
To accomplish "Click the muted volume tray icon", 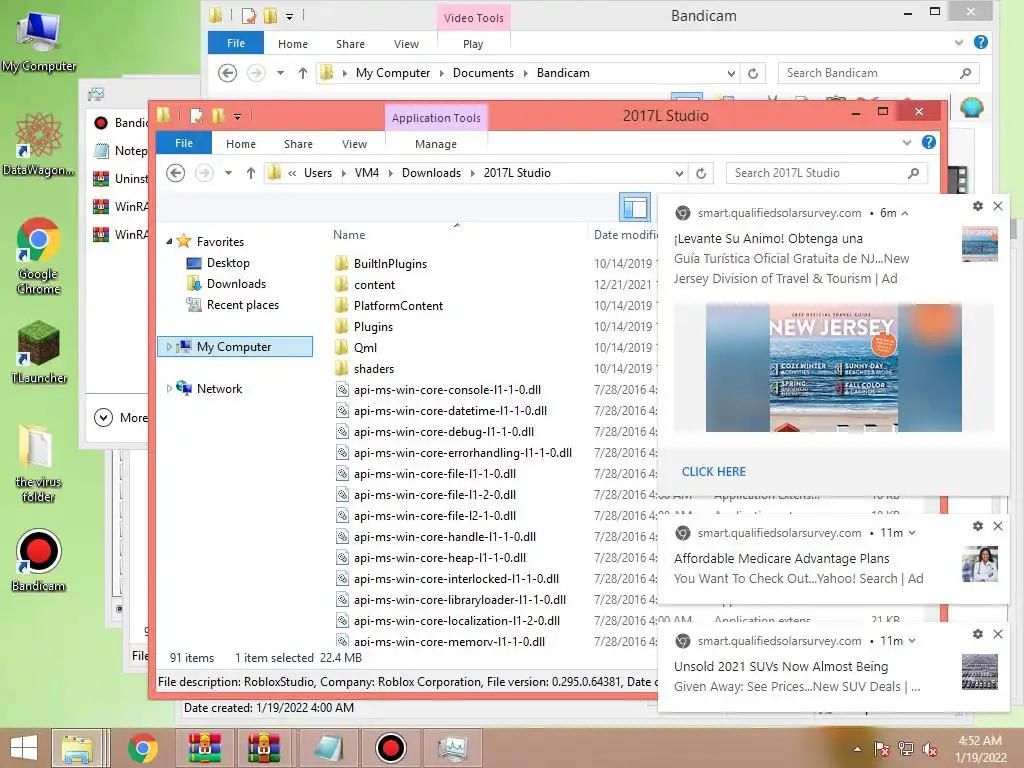I will coord(930,749).
